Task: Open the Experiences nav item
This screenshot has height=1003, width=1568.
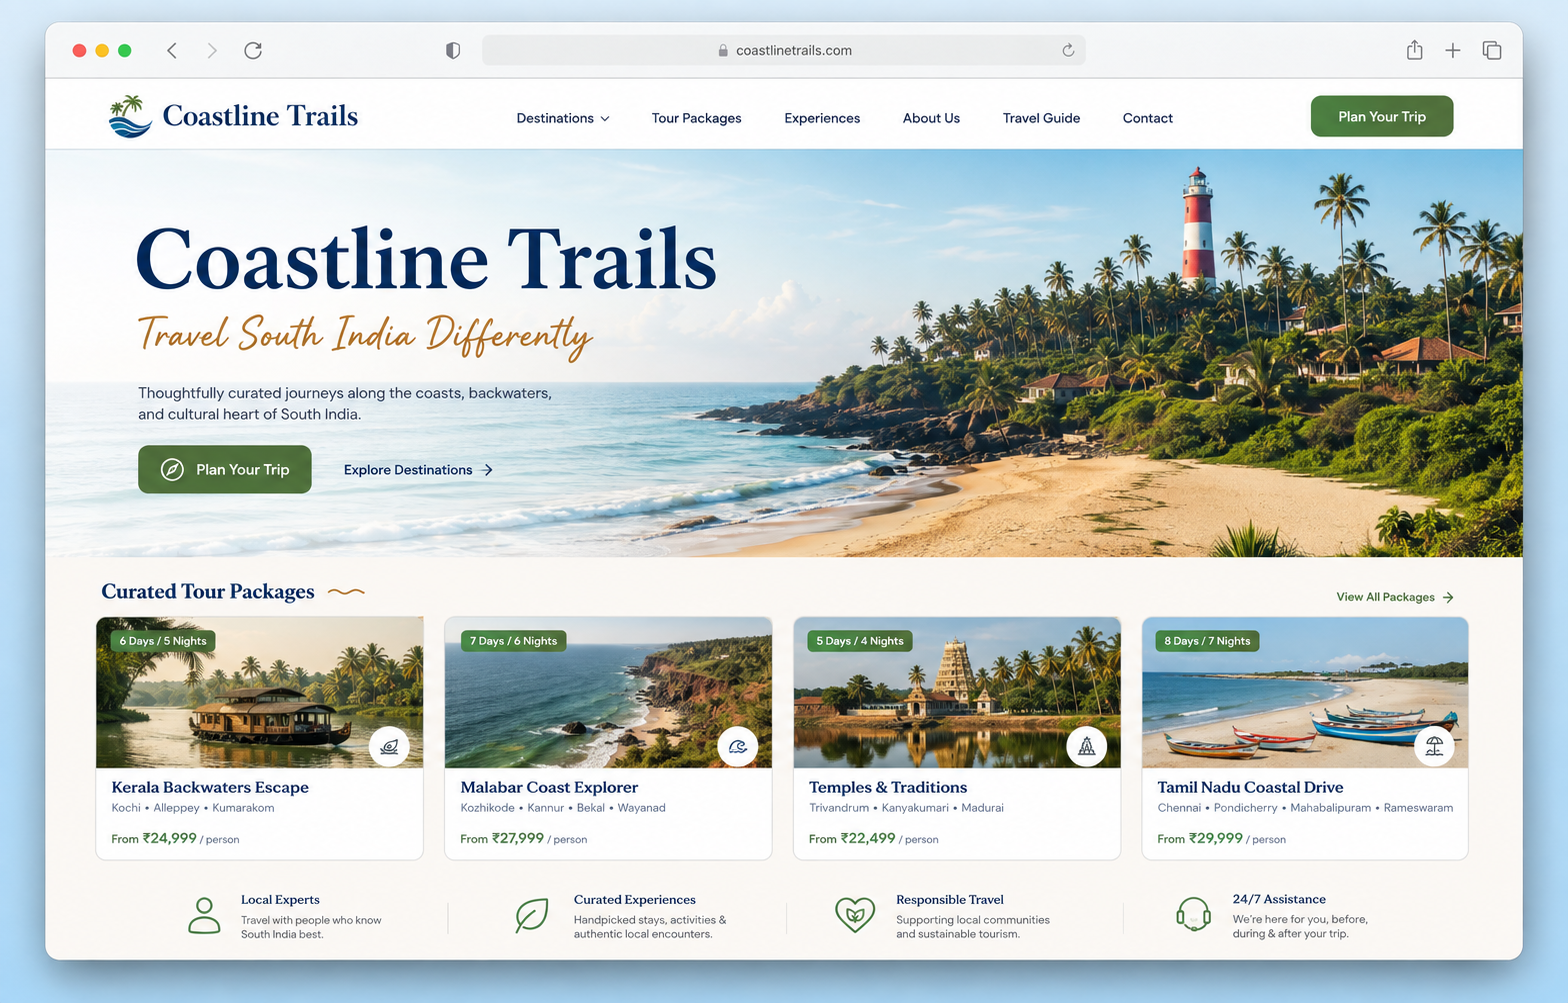Action: pos(822,118)
